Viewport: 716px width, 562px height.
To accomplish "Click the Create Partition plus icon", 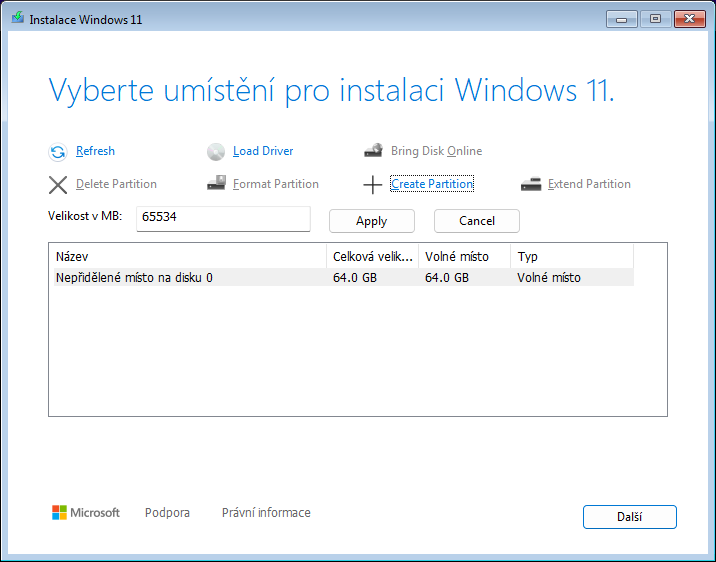I will (373, 185).
